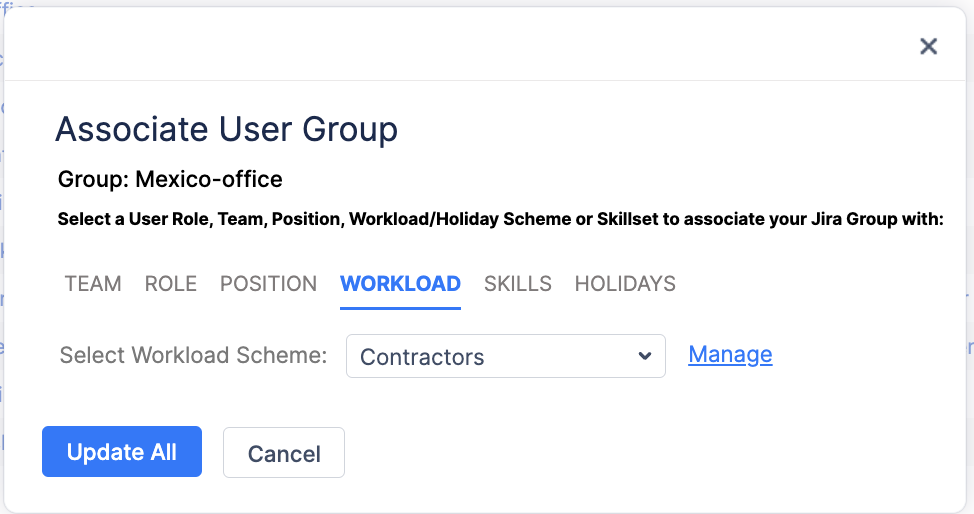Click the bold instruction text about Jira Group

coord(500,219)
